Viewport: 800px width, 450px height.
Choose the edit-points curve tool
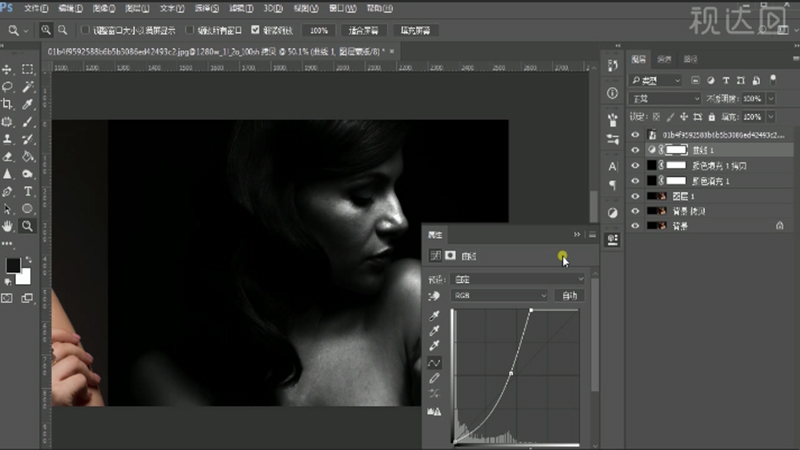coord(434,363)
